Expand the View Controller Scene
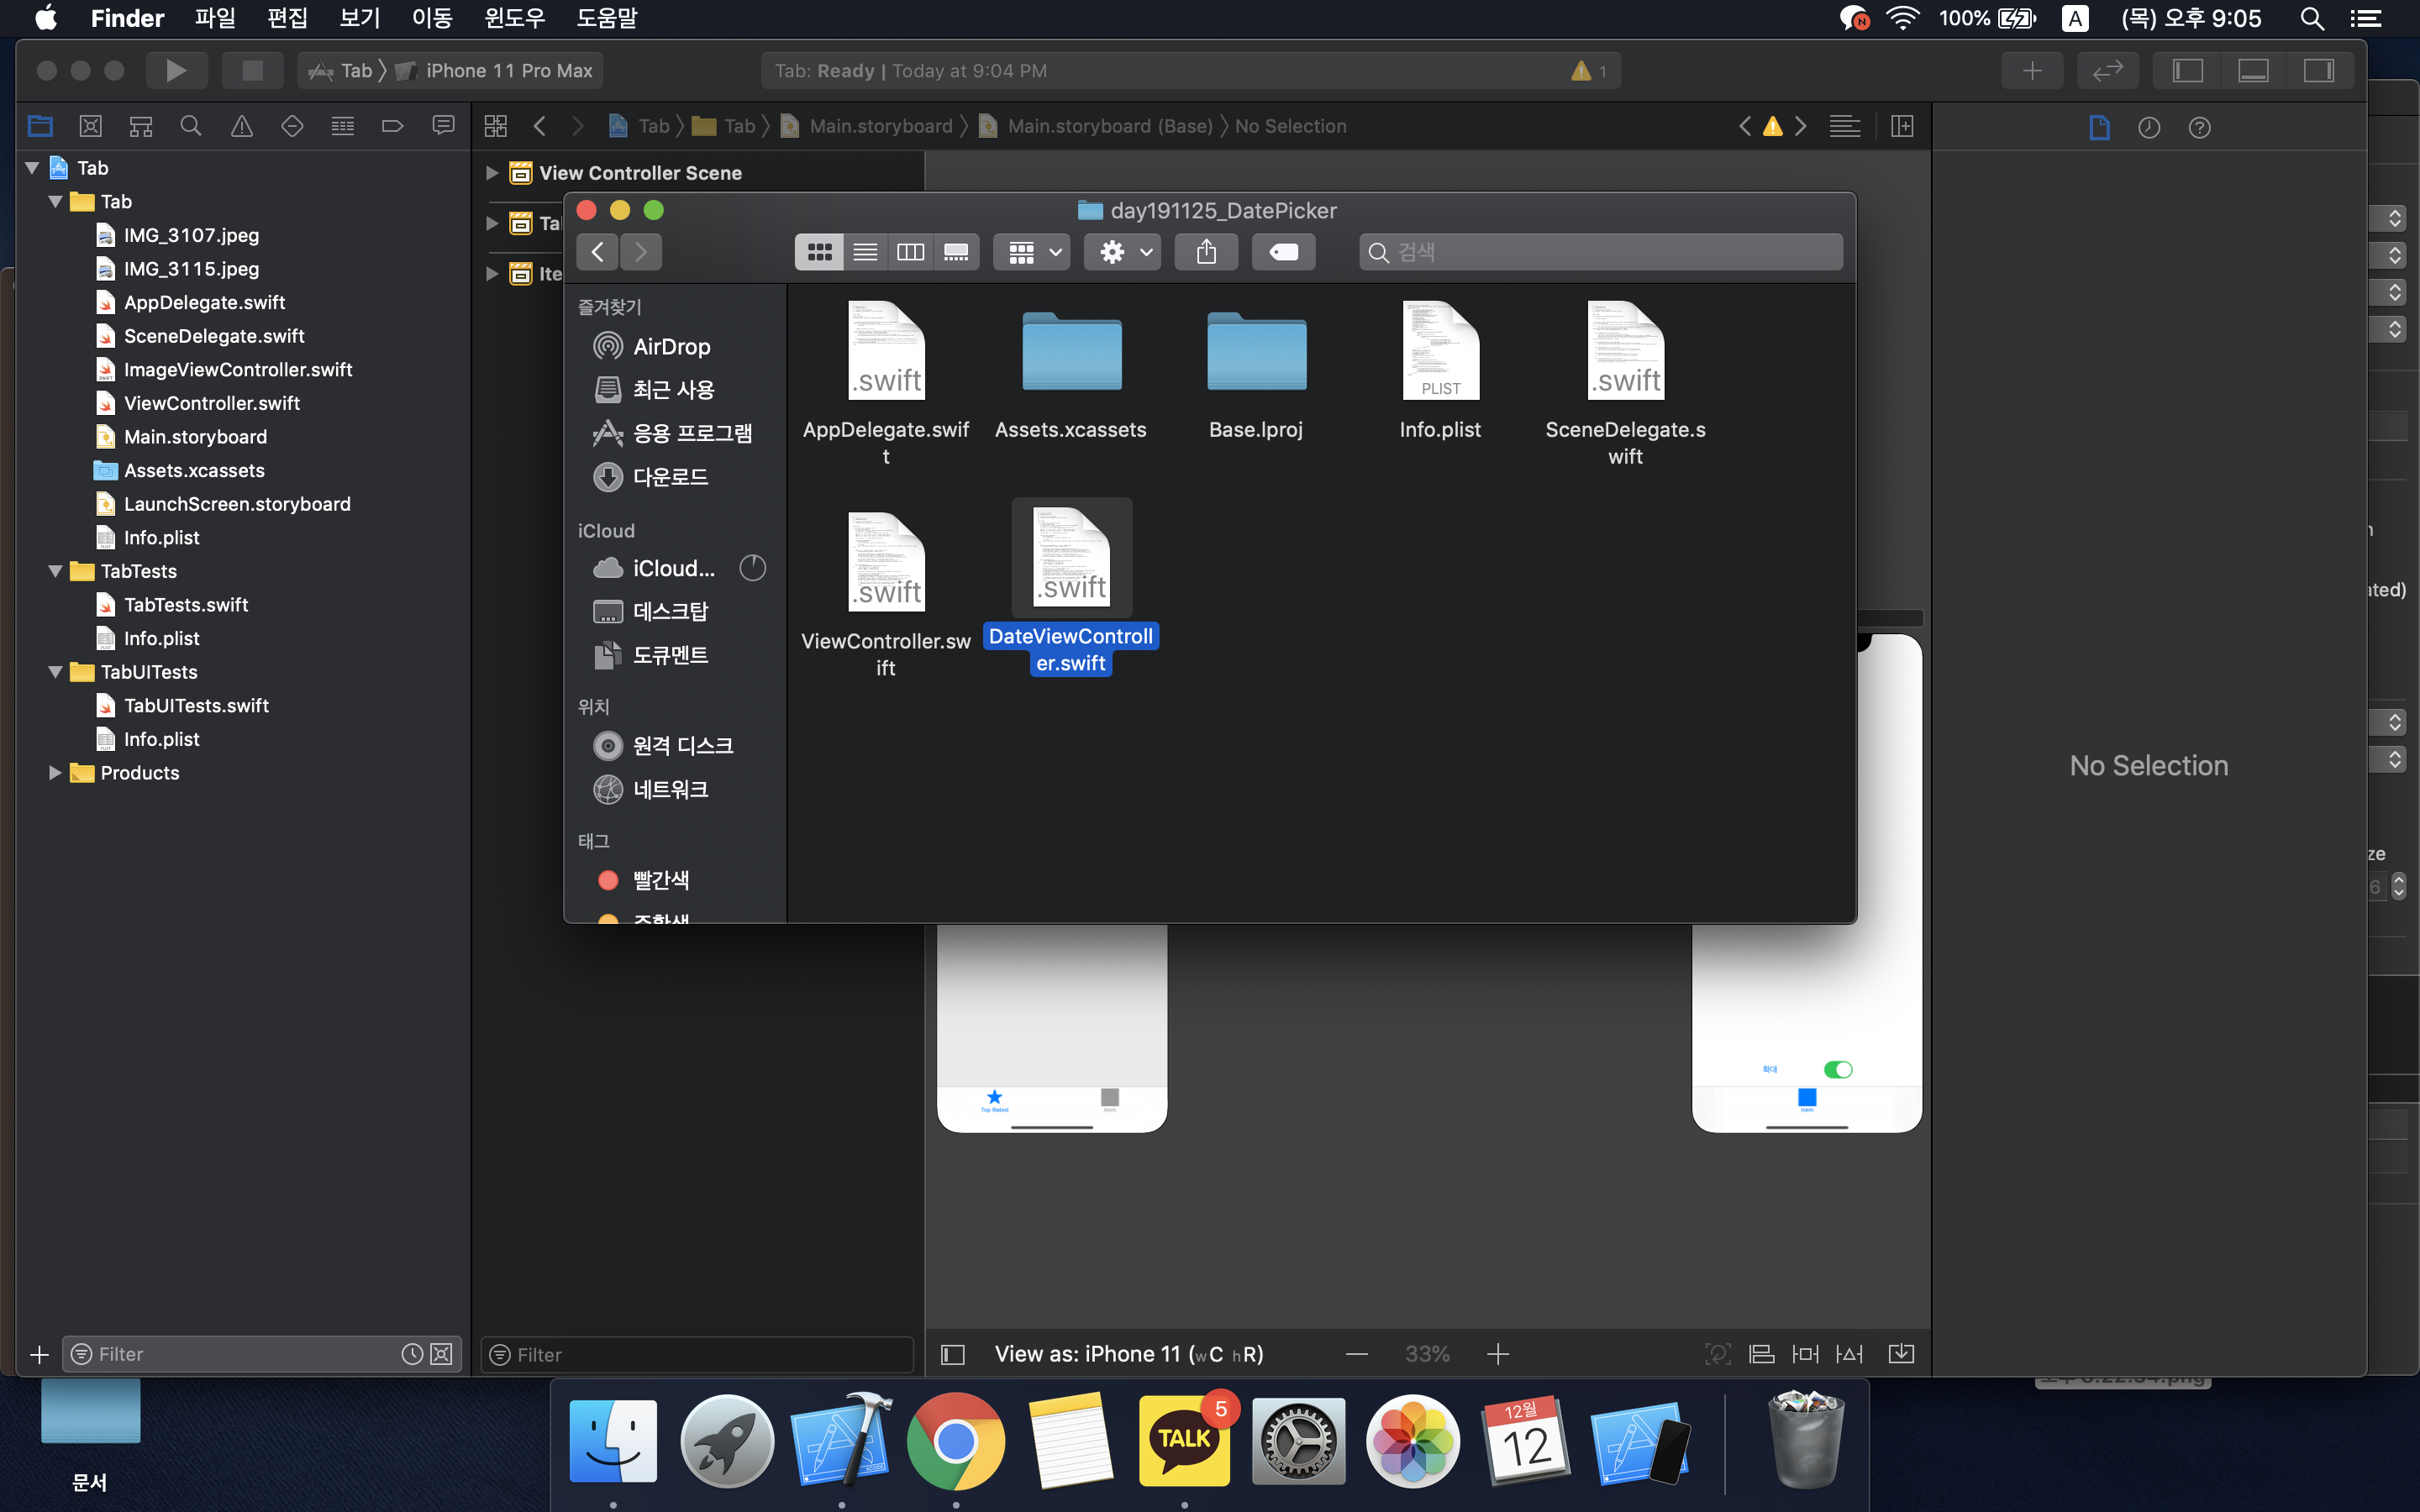The width and height of the screenshot is (2420, 1512). point(491,173)
